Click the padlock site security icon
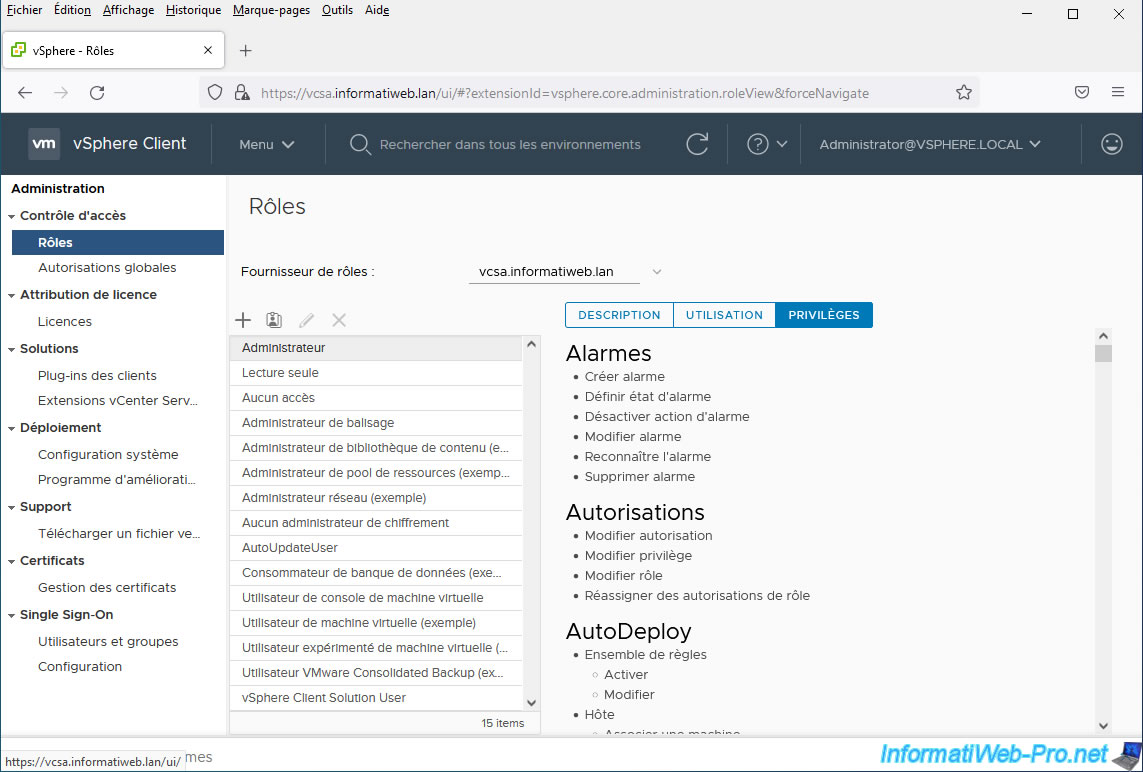The height and width of the screenshot is (772, 1143). point(241,93)
